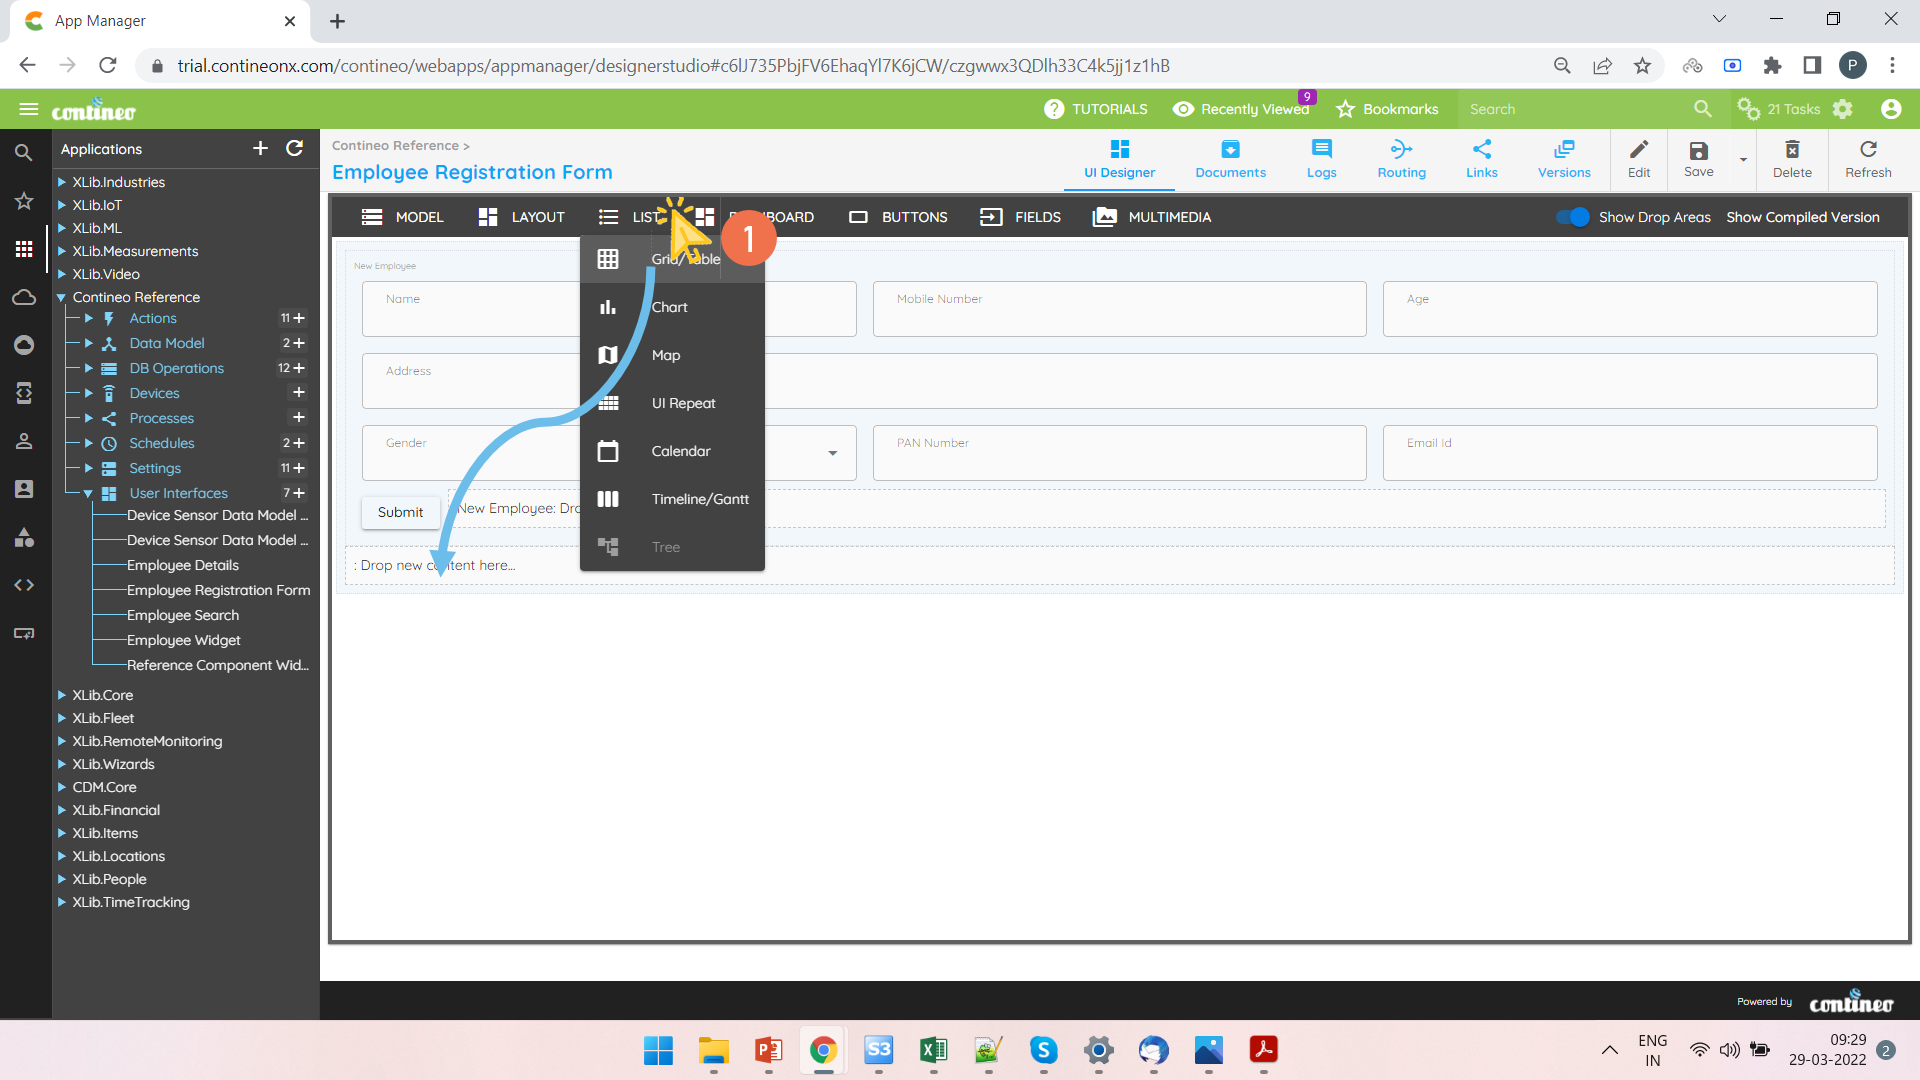Open the FIELDS menu
Viewport: 1920px width, 1080px height.
click(x=1021, y=217)
